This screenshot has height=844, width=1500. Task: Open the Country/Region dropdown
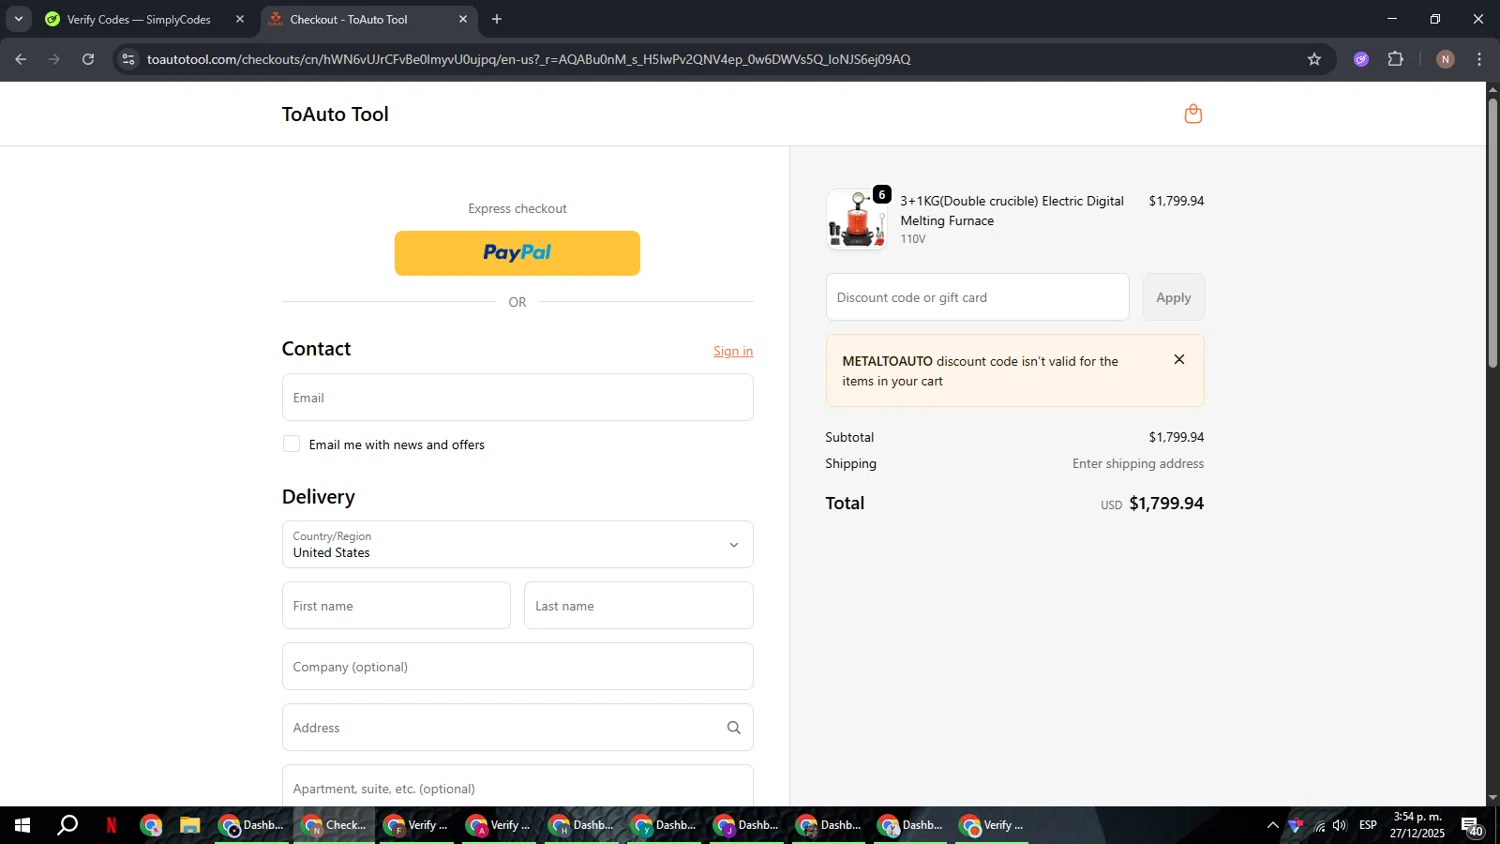(x=517, y=544)
